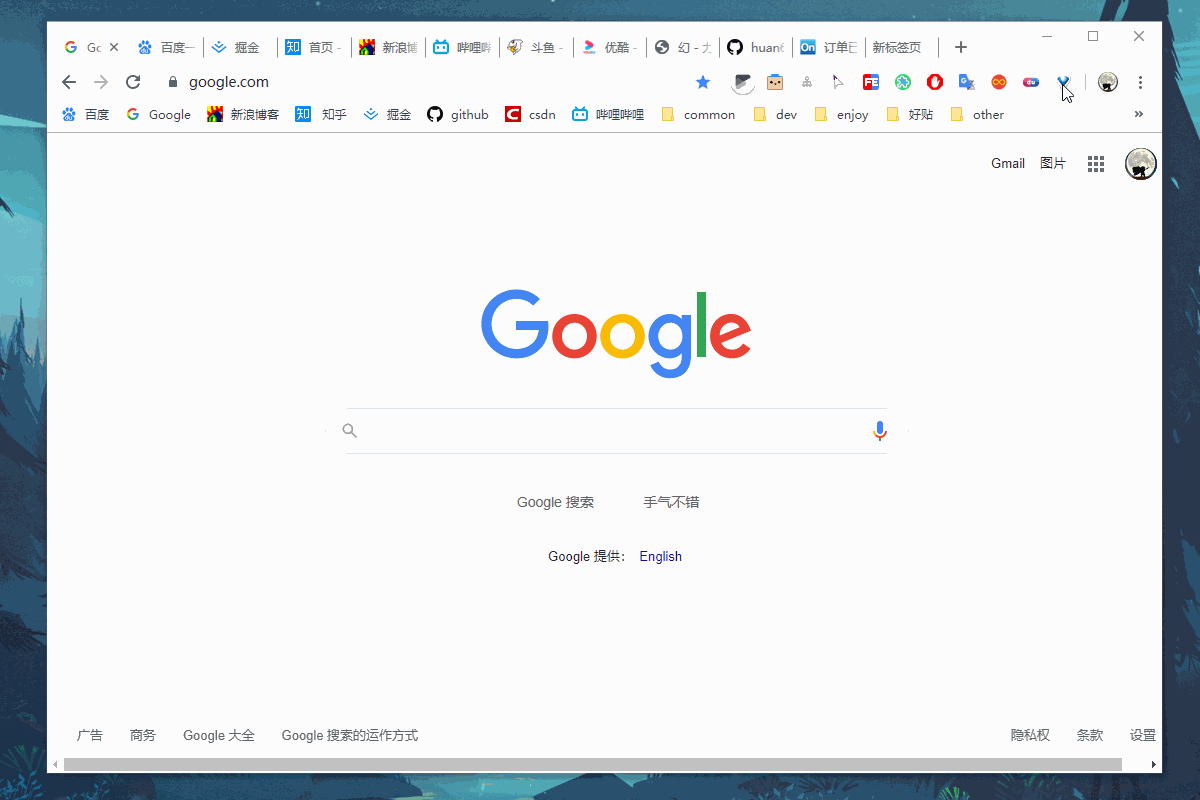Open the dev bookmarks folder
Viewport: 1200px width, 800px height.
(x=776, y=115)
